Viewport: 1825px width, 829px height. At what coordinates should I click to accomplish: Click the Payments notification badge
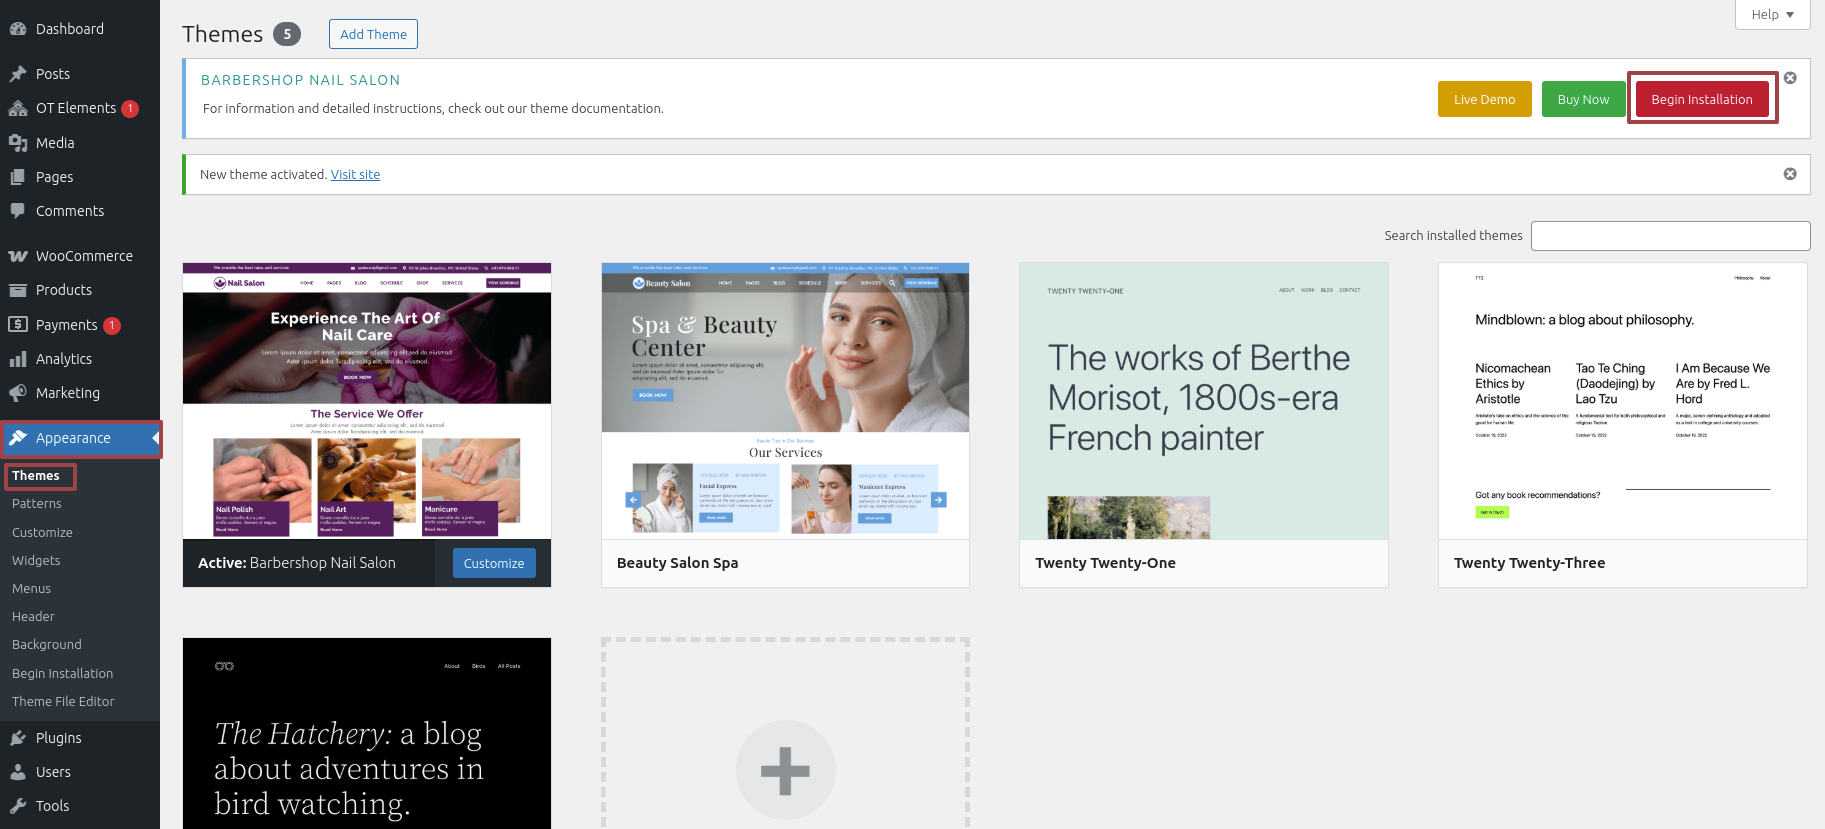click(x=112, y=325)
